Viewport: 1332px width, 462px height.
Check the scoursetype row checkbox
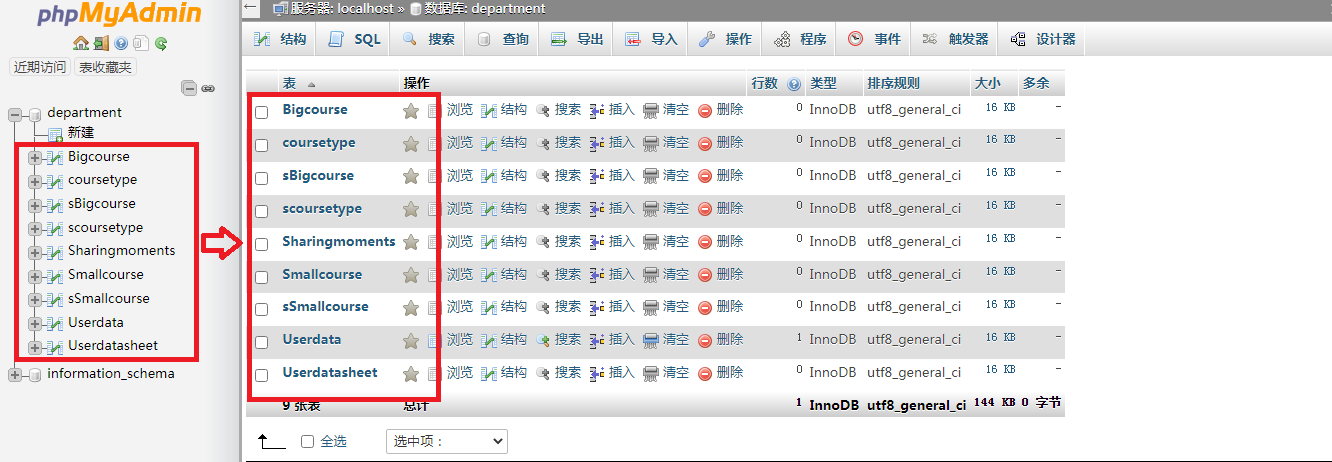tap(262, 211)
